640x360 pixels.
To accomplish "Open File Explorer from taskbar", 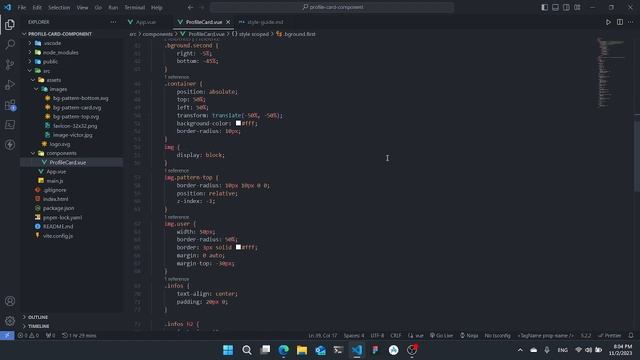I will [x=302, y=350].
